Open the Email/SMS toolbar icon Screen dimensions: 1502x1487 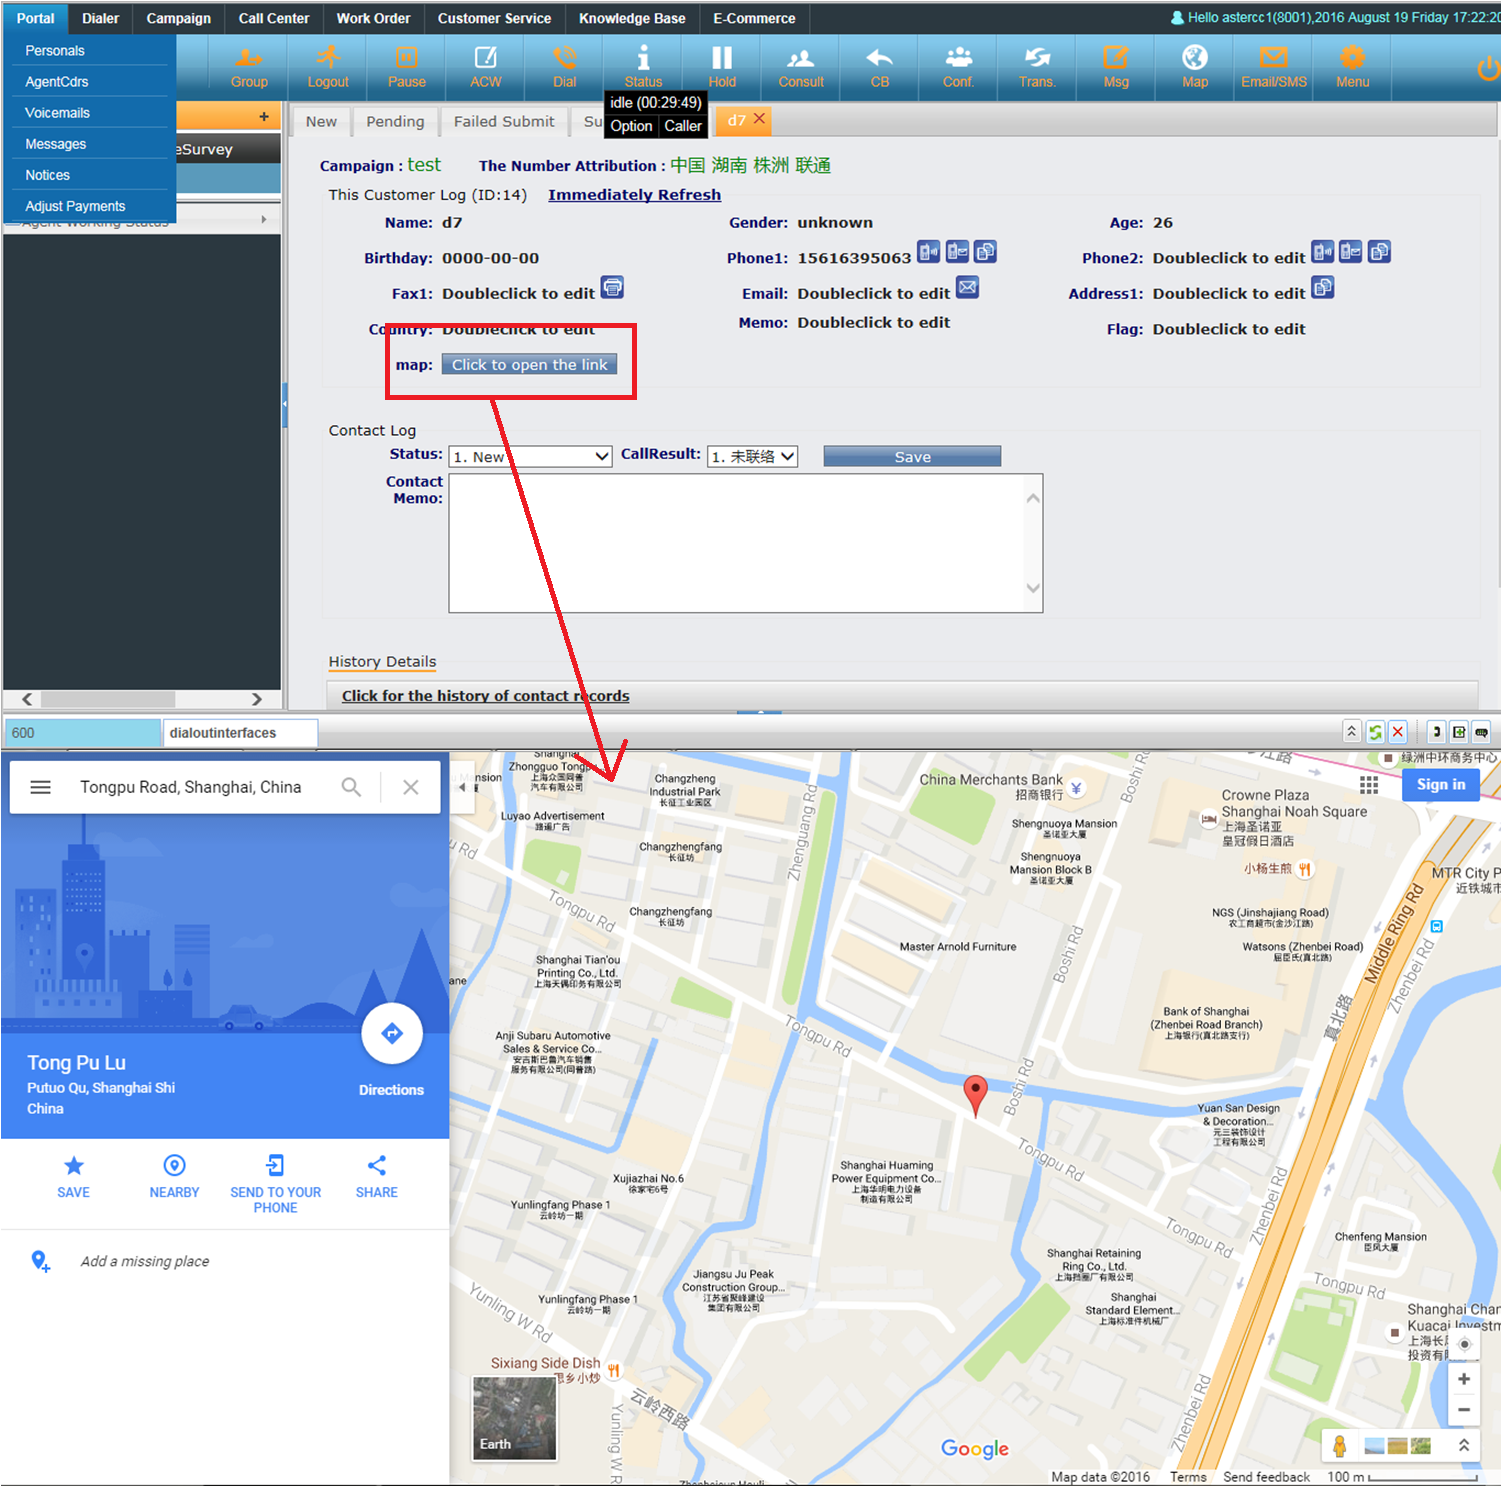coord(1273,67)
